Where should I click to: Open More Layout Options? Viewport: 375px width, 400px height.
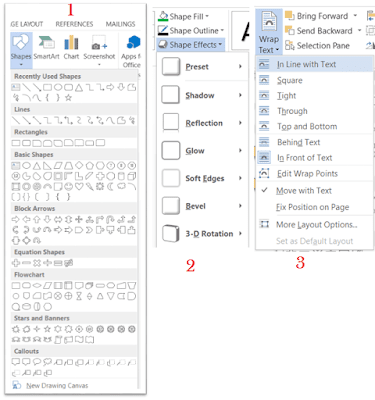pos(314,225)
